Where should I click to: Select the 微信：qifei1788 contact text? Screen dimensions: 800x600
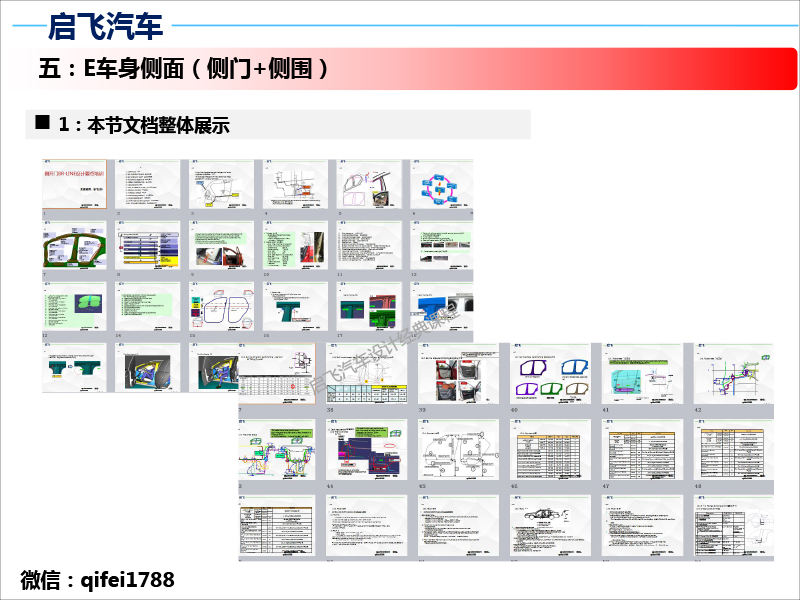click(x=97, y=580)
